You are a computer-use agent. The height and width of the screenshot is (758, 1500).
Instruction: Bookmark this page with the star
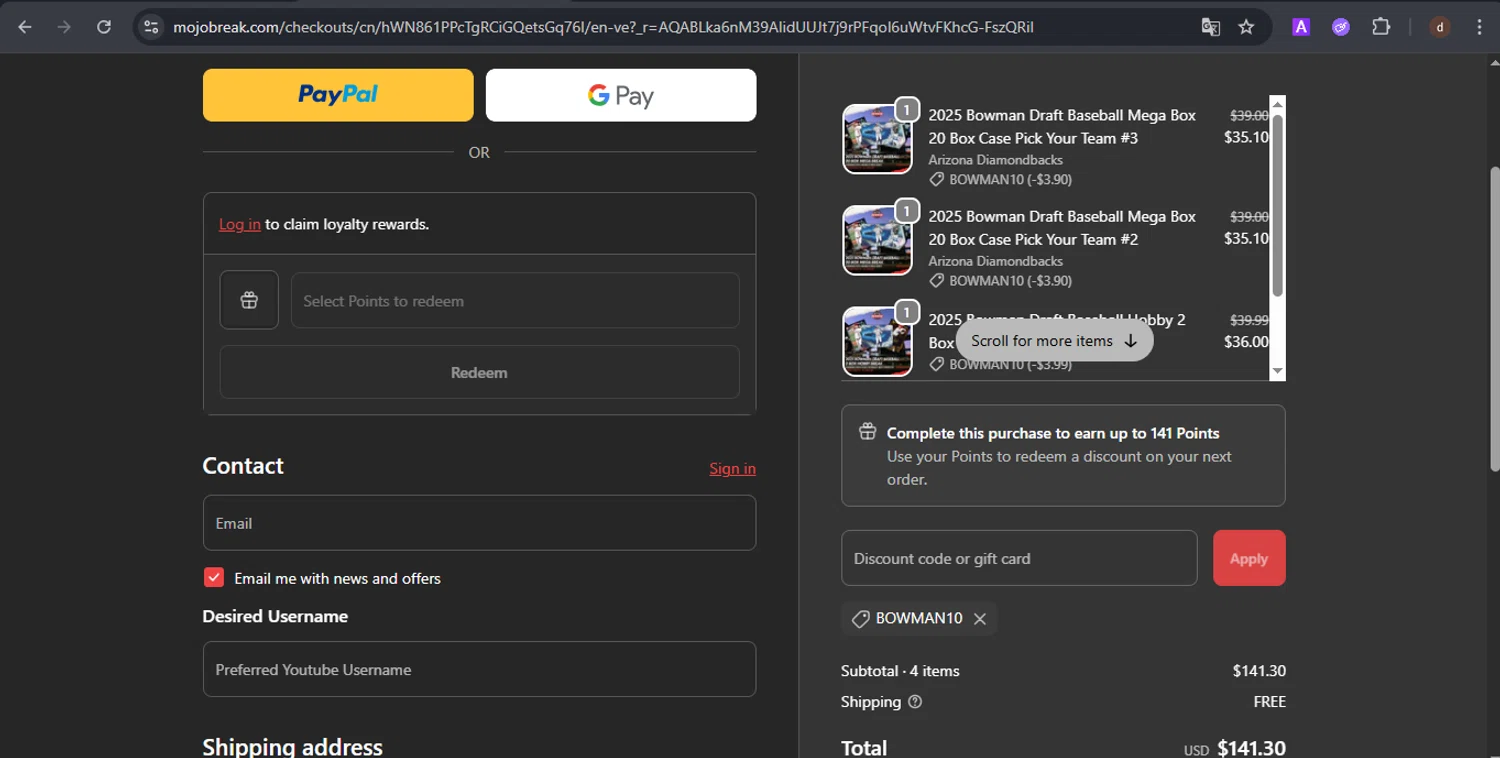pyautogui.click(x=1246, y=27)
